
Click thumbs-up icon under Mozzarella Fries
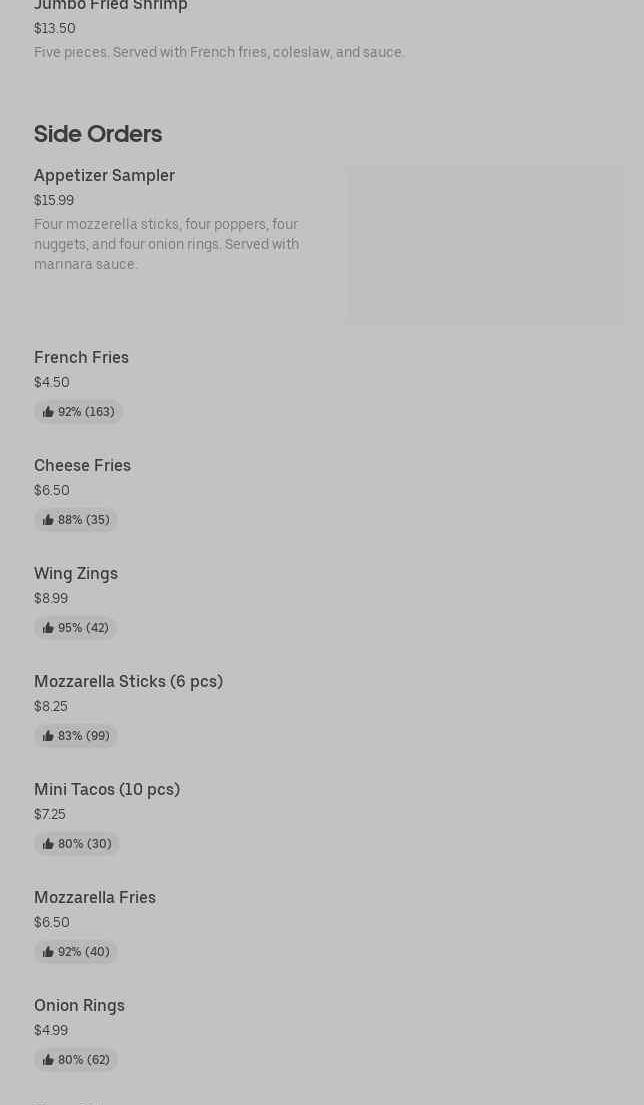[x=48, y=952]
